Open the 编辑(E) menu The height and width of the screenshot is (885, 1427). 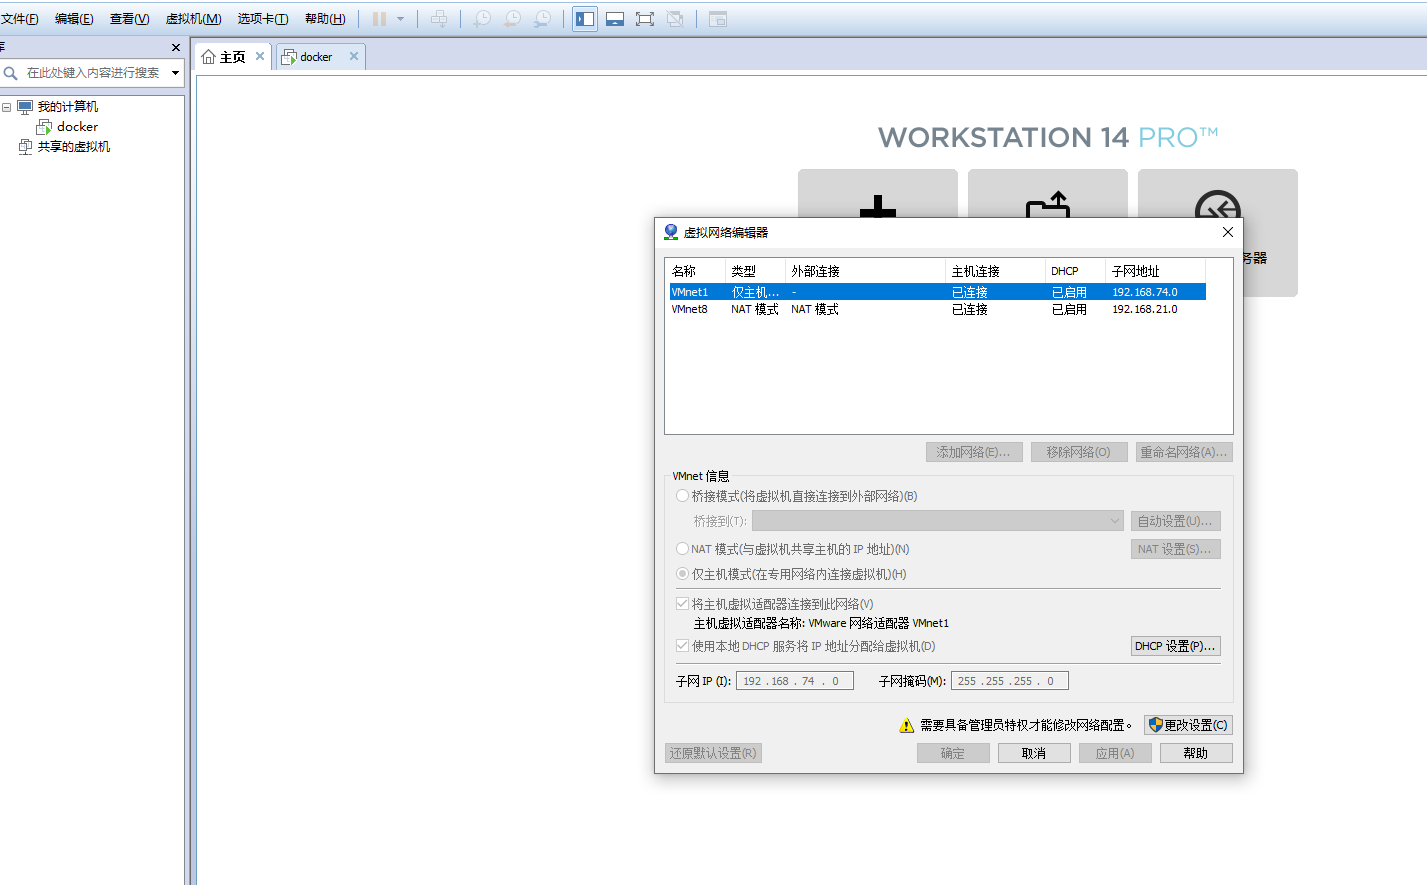click(74, 19)
